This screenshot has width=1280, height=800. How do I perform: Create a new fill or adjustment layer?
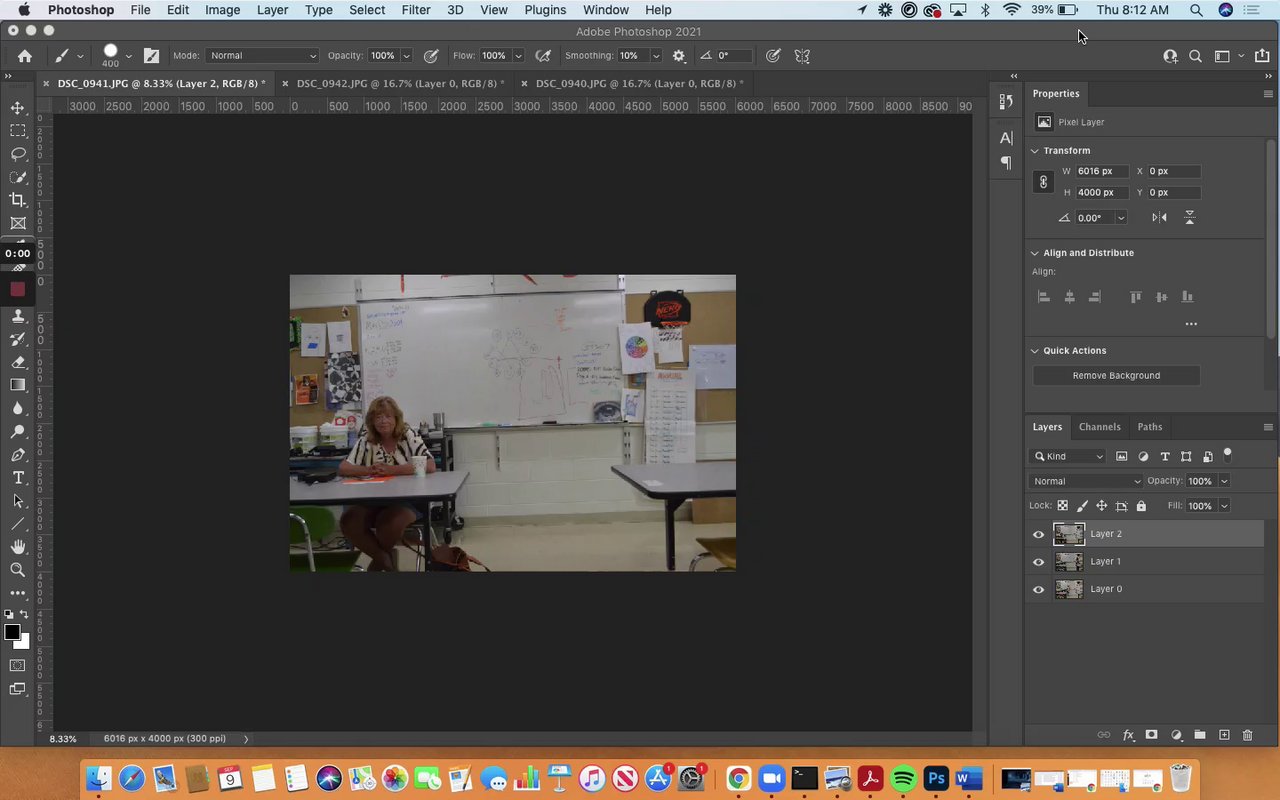tap(1176, 735)
